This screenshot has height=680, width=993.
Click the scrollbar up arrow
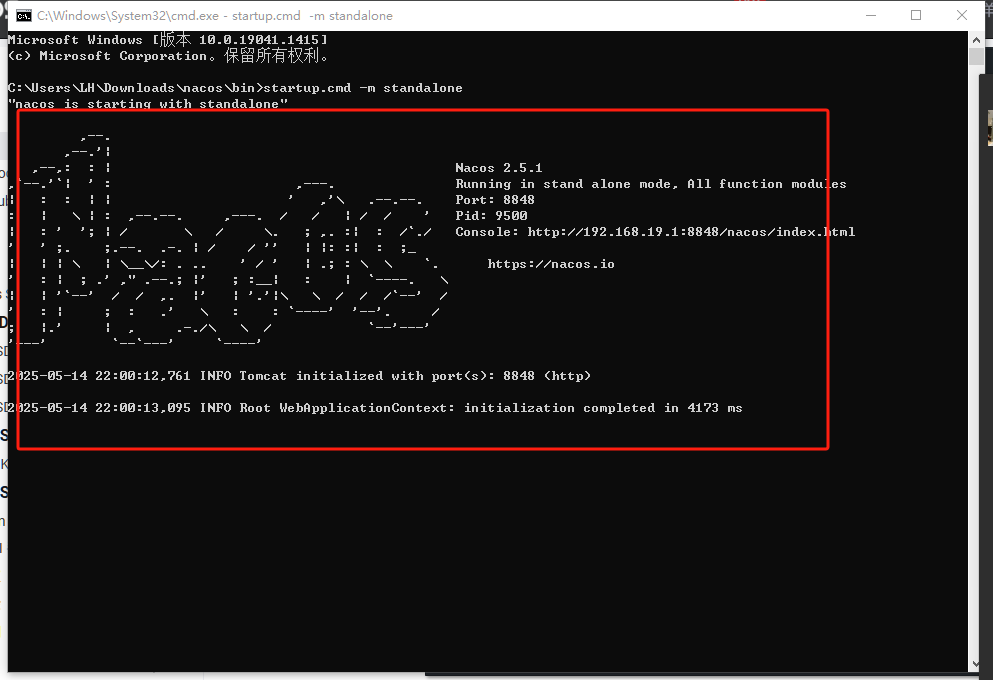(x=976, y=39)
